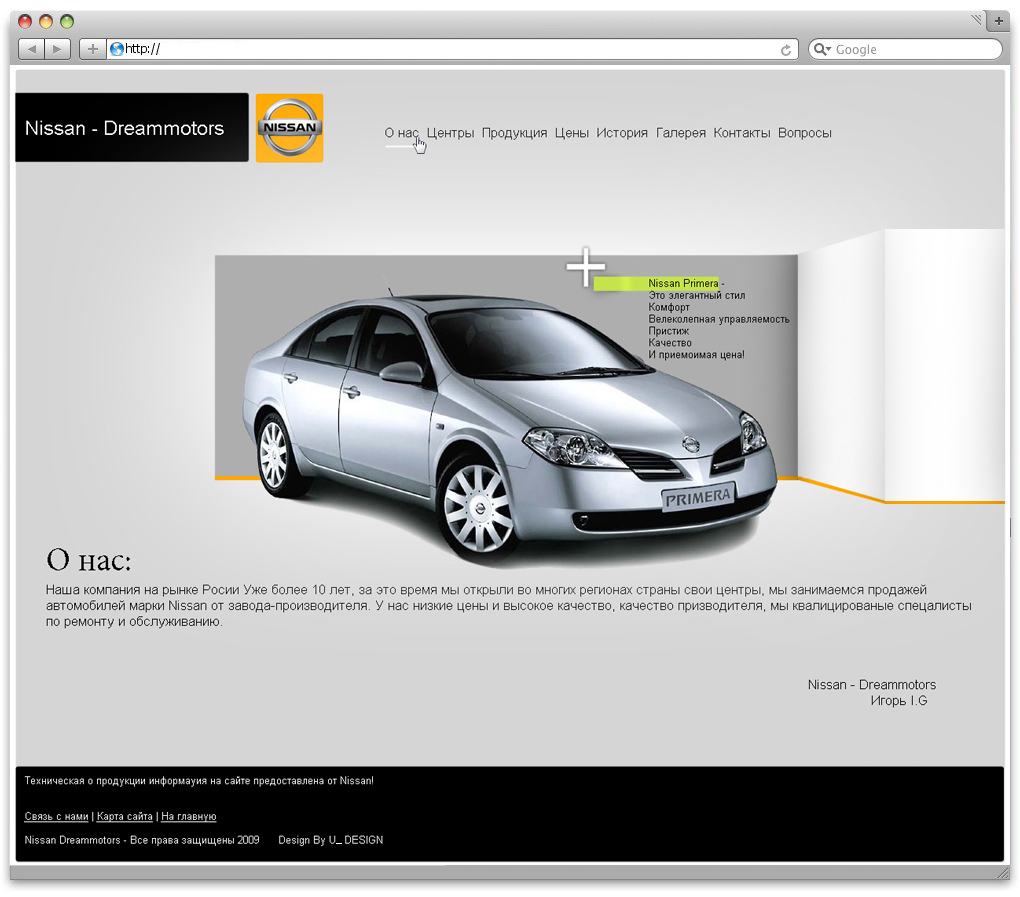The height and width of the screenshot is (897, 1020).
Task: Open the Карта сайта footer link
Action: tap(125, 817)
